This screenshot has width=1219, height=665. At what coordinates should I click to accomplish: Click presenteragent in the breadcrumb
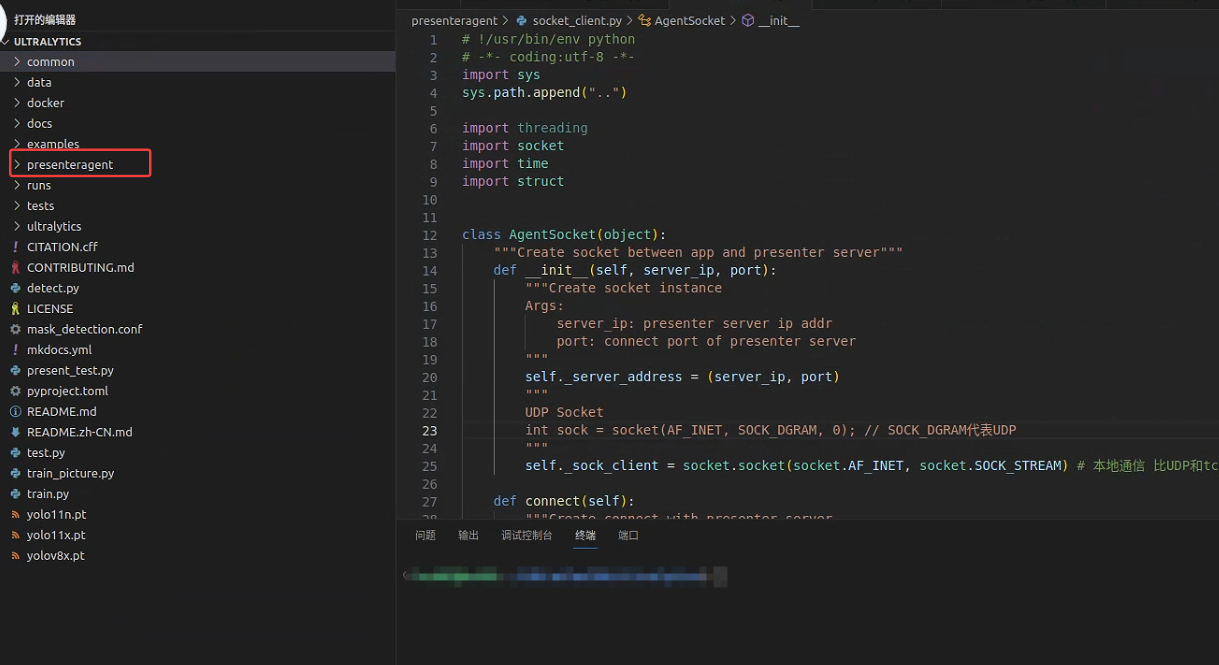coord(454,20)
